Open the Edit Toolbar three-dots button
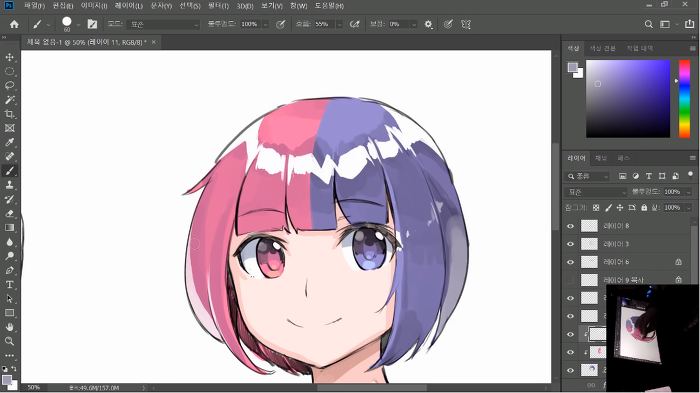Image resolution: width=700 pixels, height=393 pixels. pyautogui.click(x=9, y=355)
